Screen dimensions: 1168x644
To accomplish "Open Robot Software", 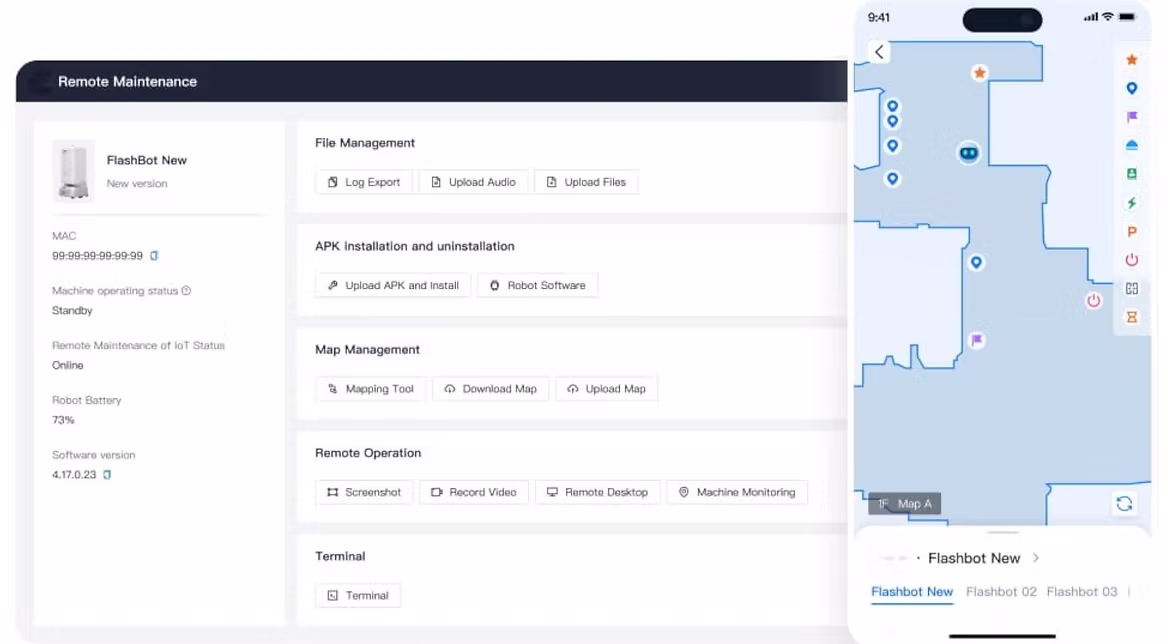I will 537,285.
